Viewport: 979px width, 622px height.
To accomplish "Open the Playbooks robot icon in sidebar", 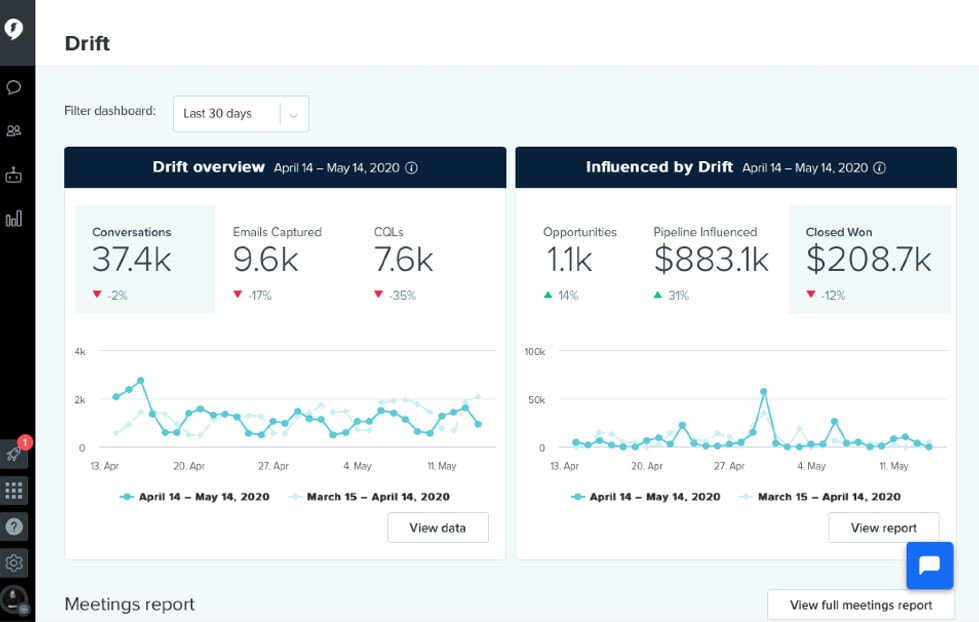I will (x=14, y=175).
